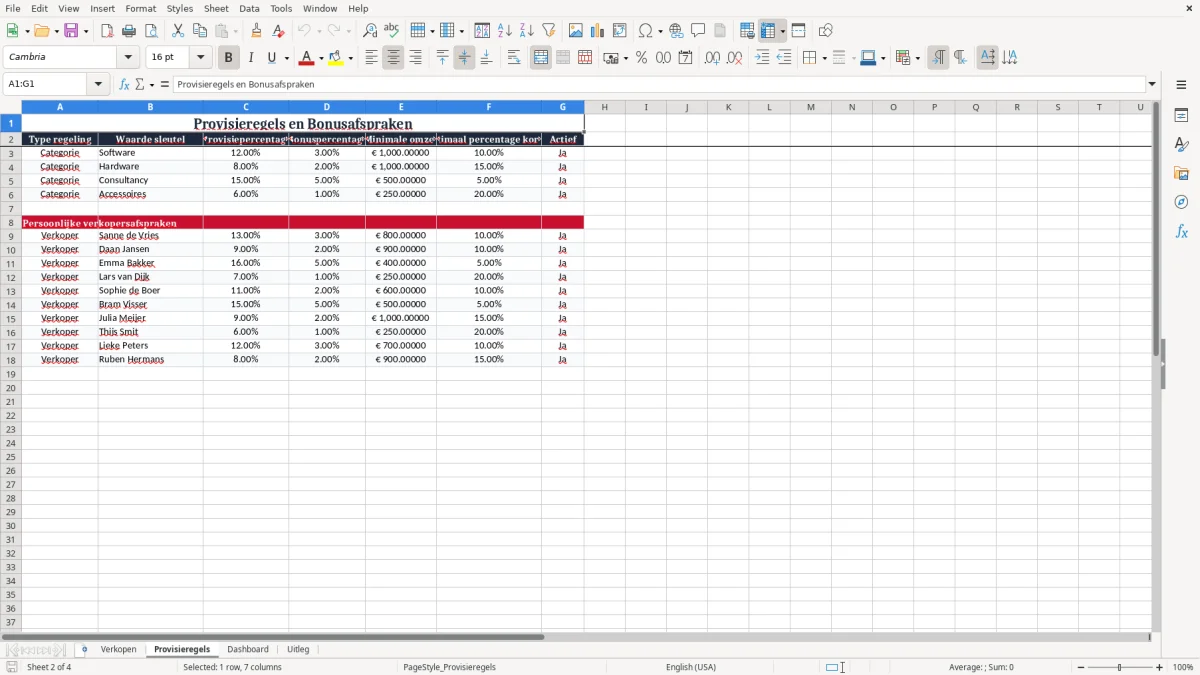Open the Function Wizard
The width and height of the screenshot is (1200, 675).
click(x=124, y=84)
